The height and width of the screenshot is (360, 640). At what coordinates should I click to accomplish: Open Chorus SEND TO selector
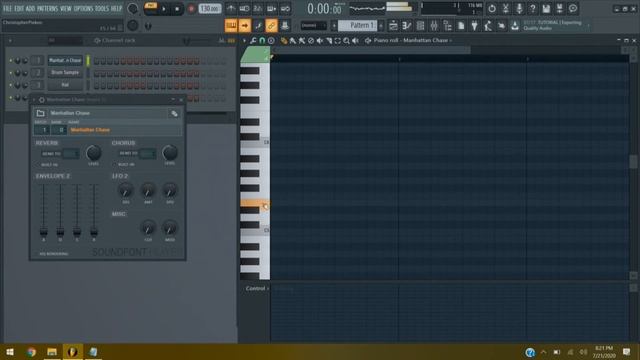pos(147,153)
